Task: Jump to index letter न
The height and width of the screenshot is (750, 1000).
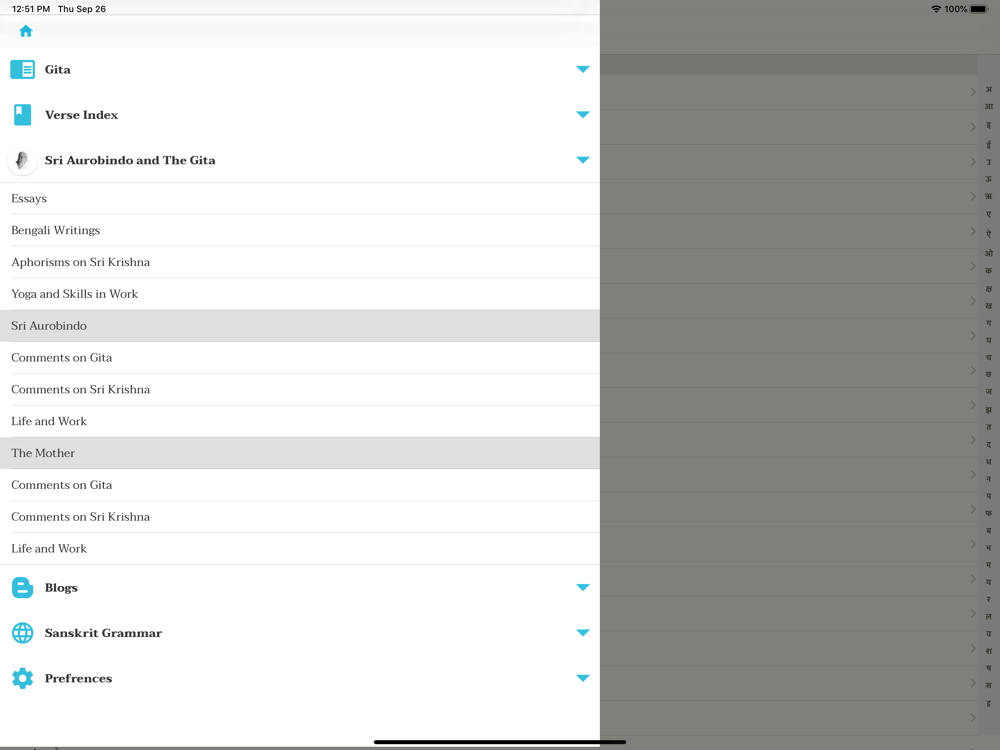Action: [x=989, y=478]
